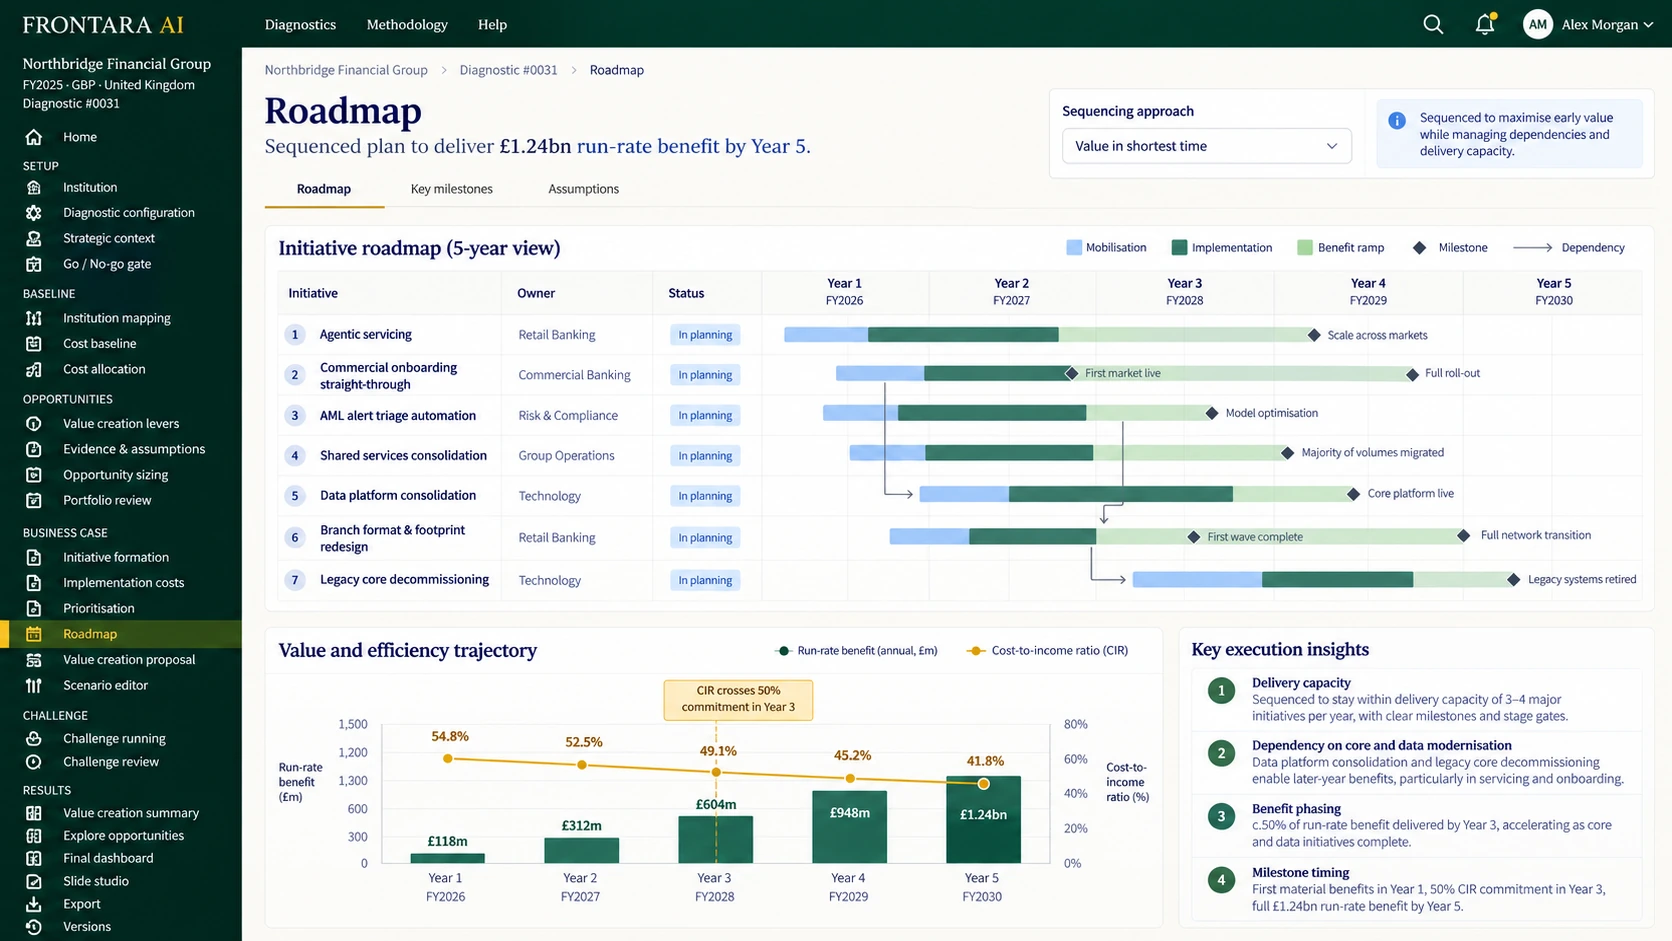Click the Institution mapping icon

pyautogui.click(x=34, y=318)
